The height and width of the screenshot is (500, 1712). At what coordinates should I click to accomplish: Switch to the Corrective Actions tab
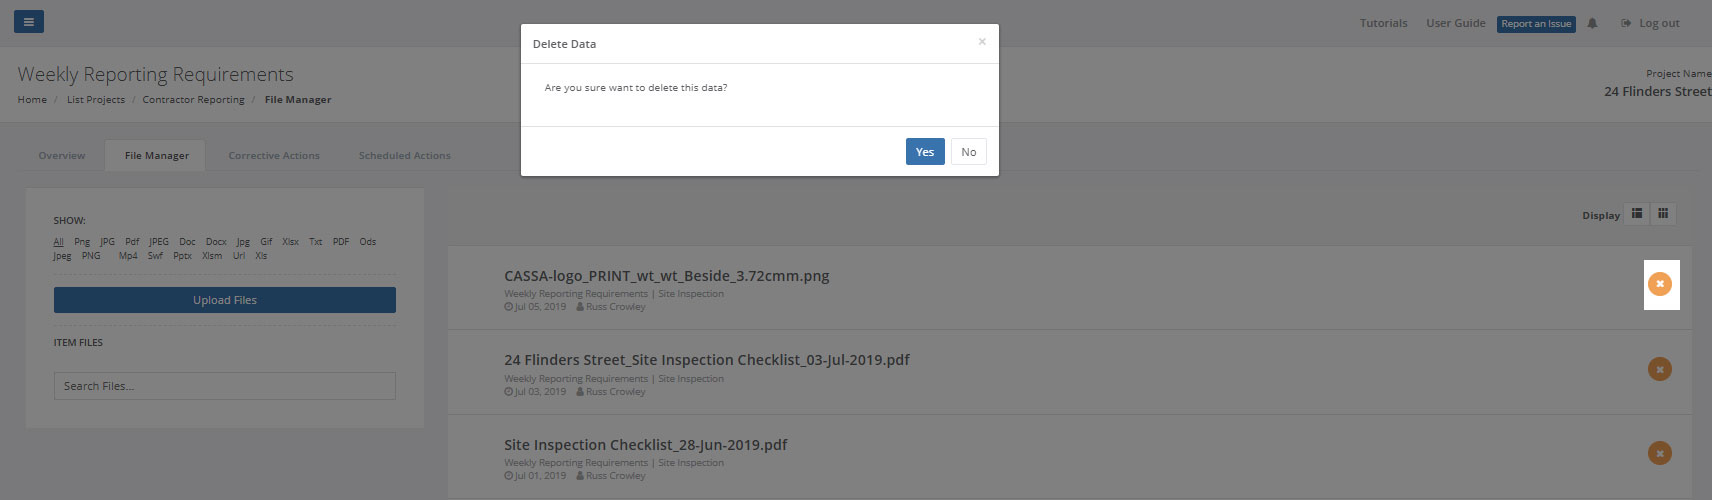pos(274,156)
